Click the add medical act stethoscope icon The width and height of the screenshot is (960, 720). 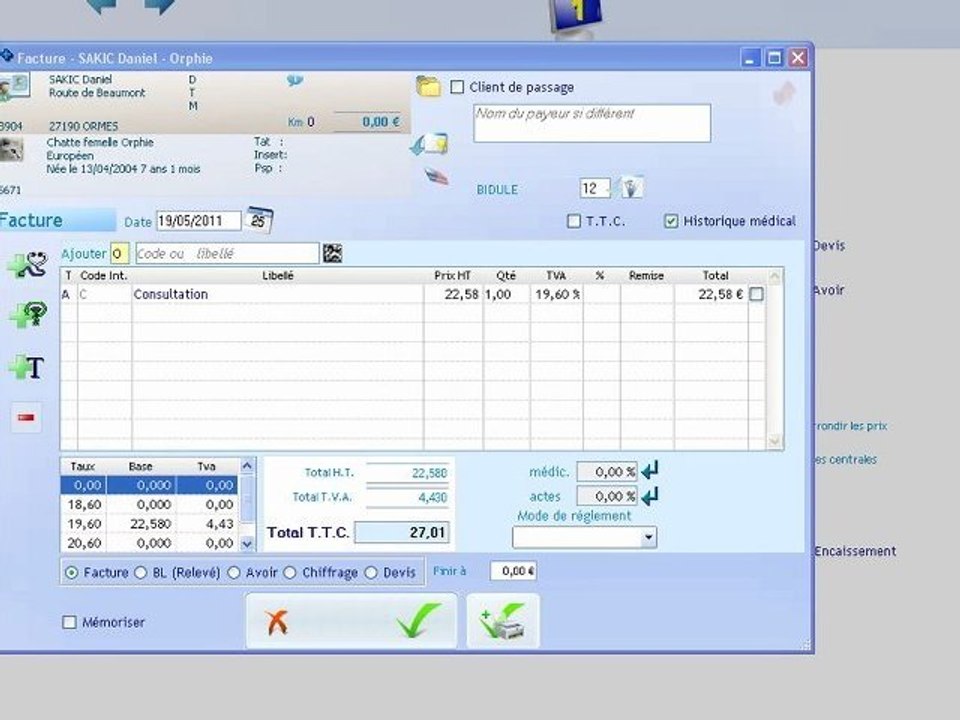[x=28, y=264]
